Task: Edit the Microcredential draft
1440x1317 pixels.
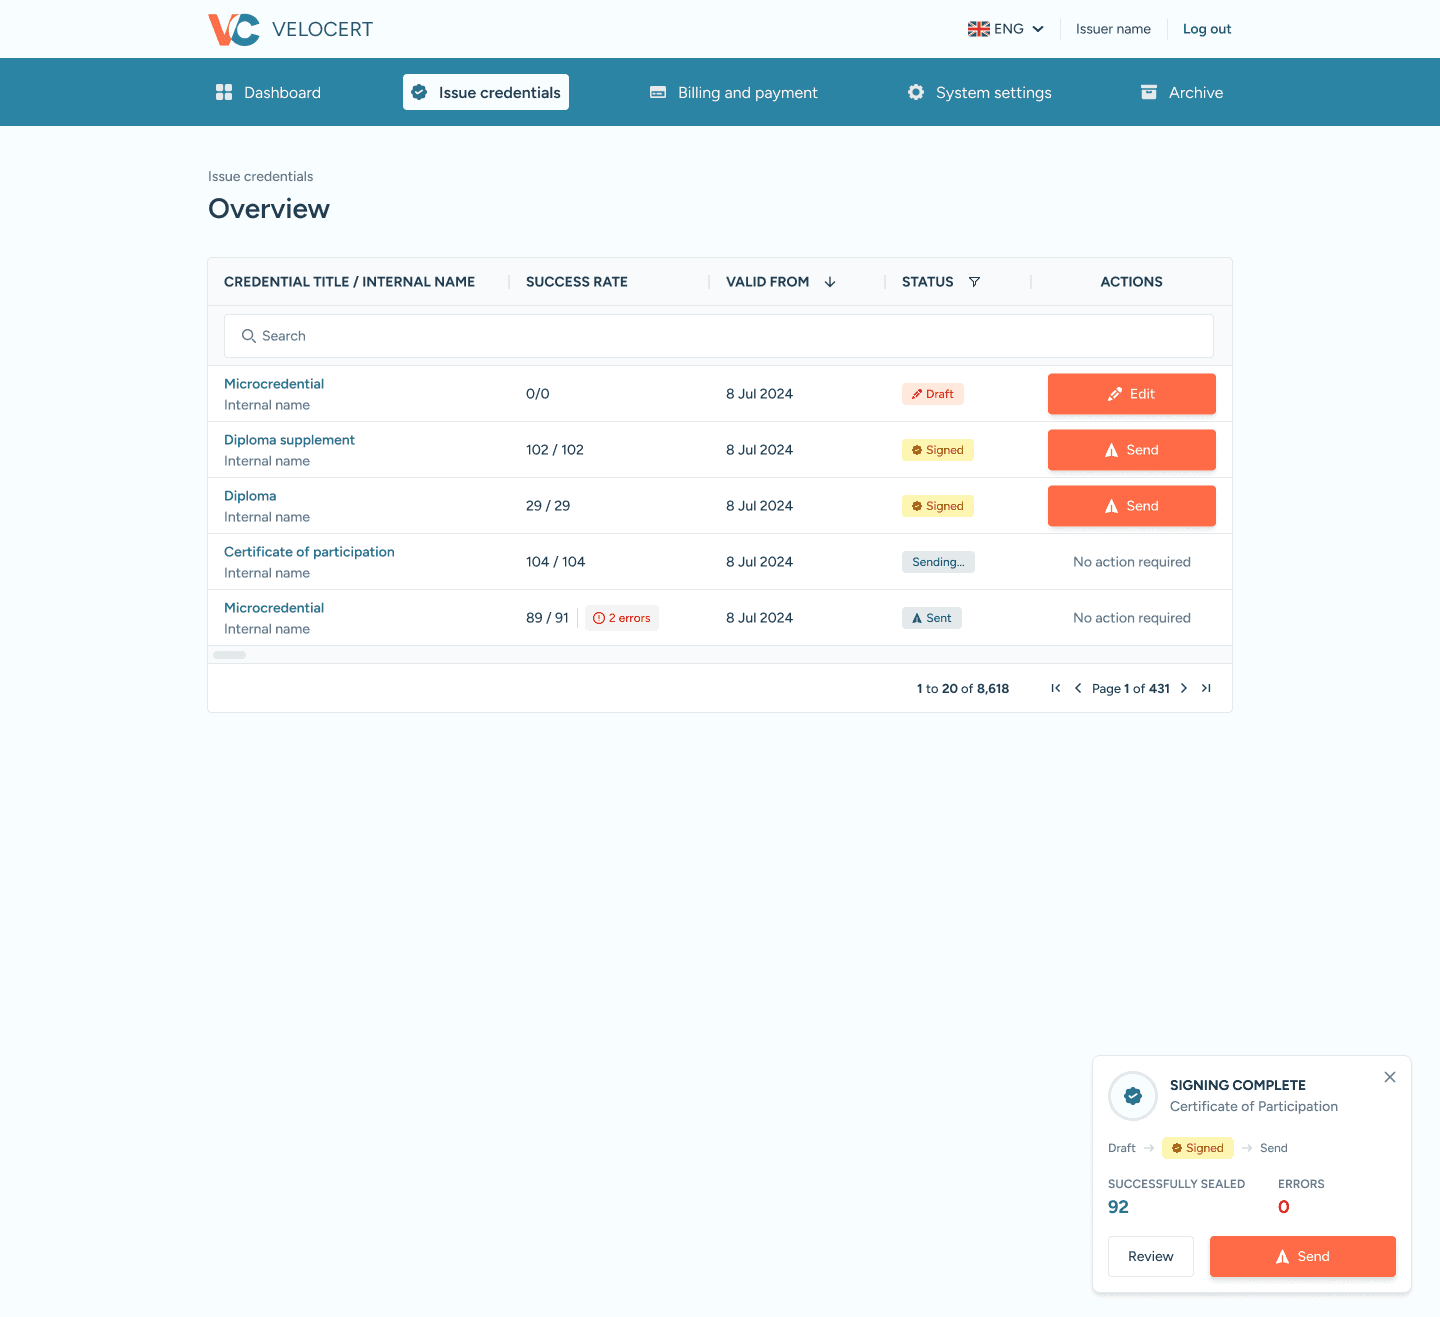Action: pyautogui.click(x=1131, y=393)
